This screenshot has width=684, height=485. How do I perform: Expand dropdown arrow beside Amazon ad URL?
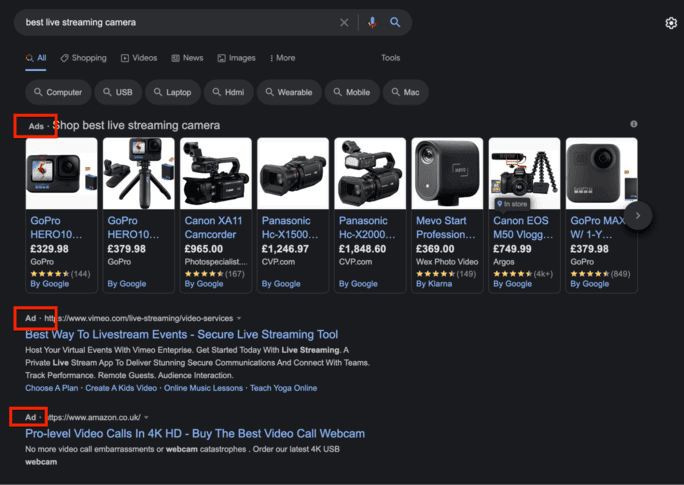pyautogui.click(x=146, y=417)
